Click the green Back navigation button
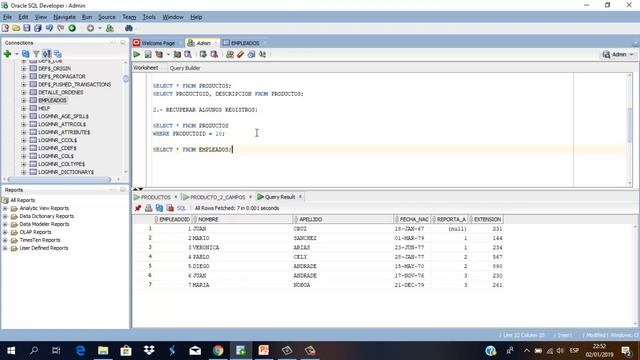Image resolution: width=640 pixels, height=360 pixels. 72,28
